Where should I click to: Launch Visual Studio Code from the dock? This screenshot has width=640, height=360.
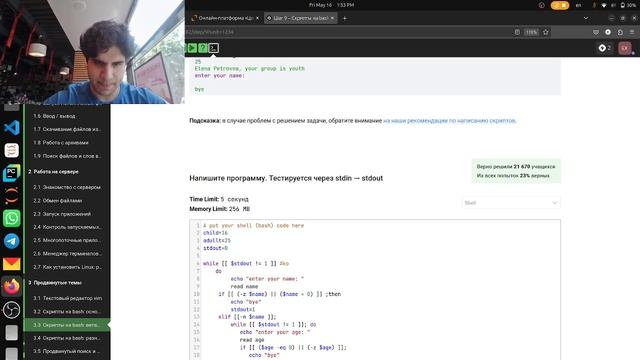click(x=11, y=128)
